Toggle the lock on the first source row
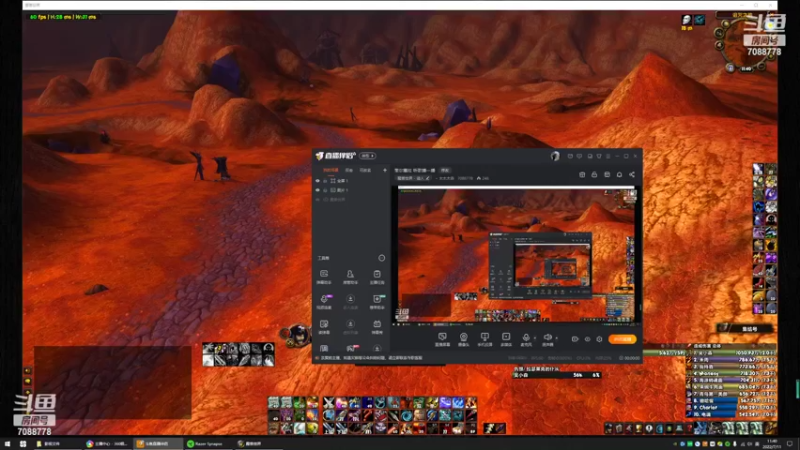800x450 pixels. (x=325, y=181)
